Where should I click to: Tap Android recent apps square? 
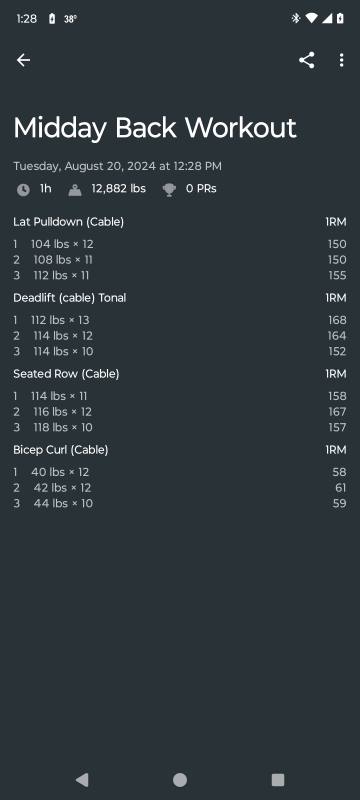point(278,780)
